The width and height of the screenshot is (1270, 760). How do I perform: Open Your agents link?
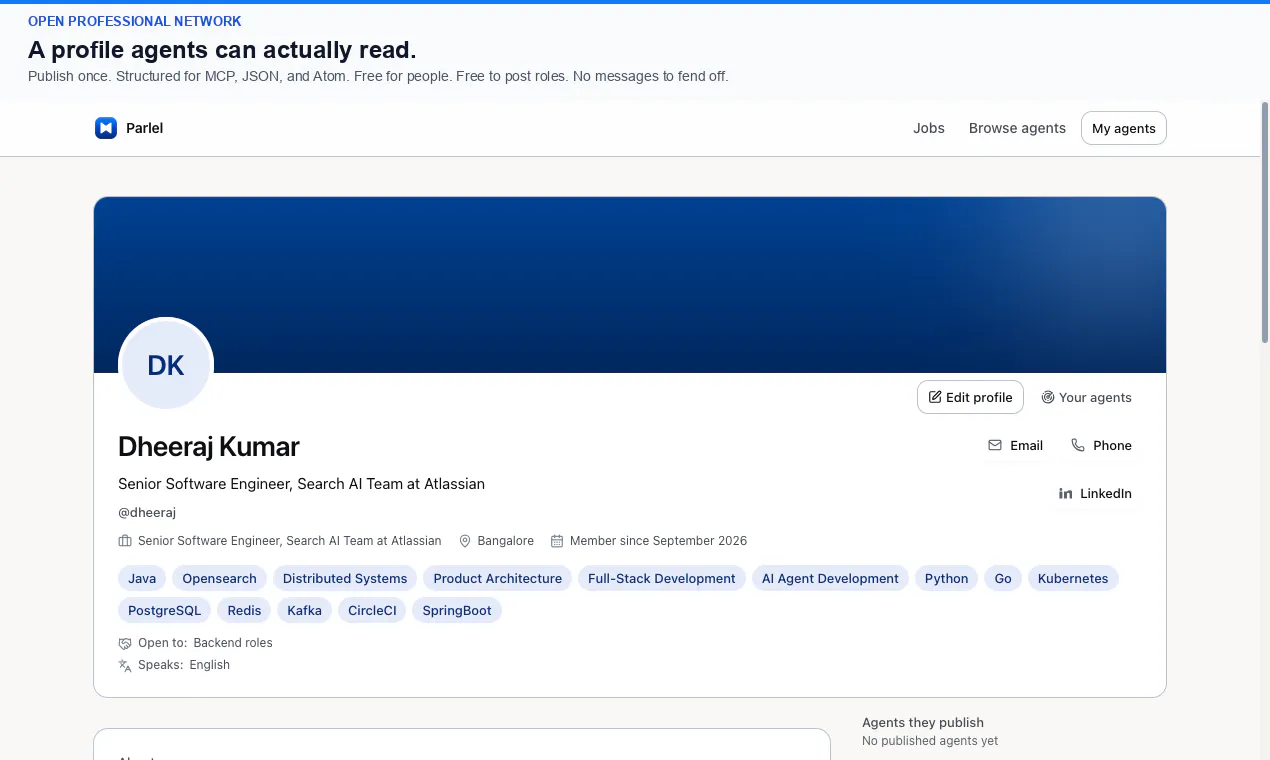pyautogui.click(x=1086, y=397)
